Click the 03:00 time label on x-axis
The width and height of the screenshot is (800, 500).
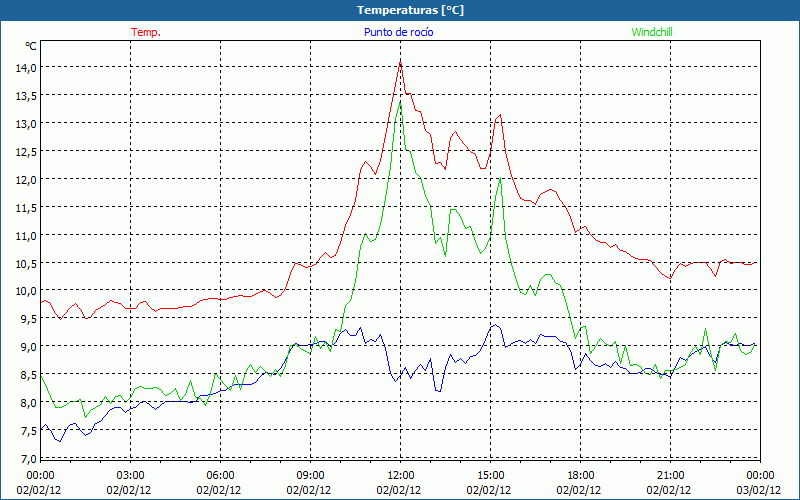point(130,475)
